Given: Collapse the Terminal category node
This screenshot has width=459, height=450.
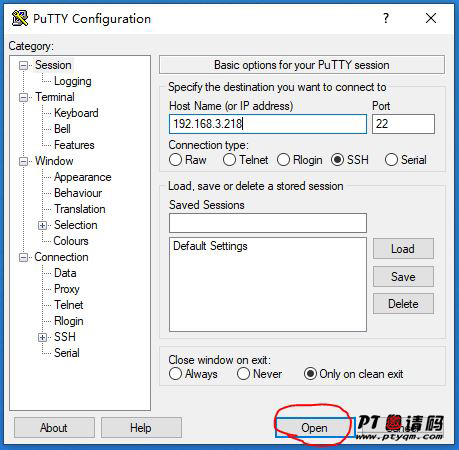Looking at the screenshot, I should point(23,97).
